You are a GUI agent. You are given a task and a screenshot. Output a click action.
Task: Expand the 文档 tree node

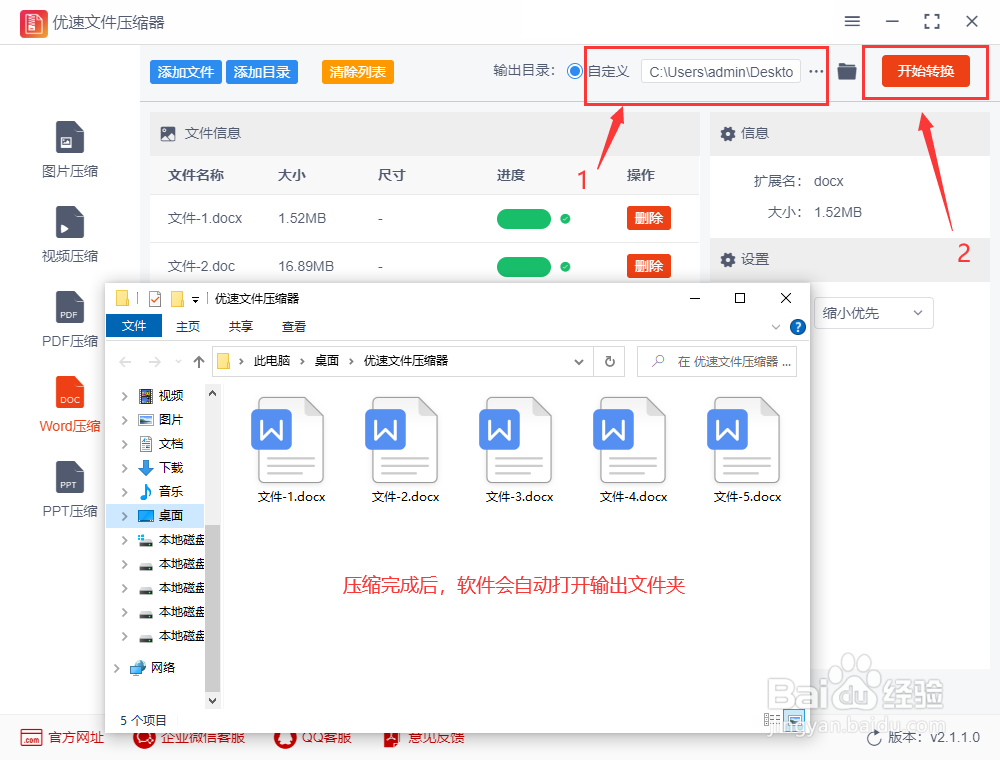pyautogui.click(x=124, y=444)
